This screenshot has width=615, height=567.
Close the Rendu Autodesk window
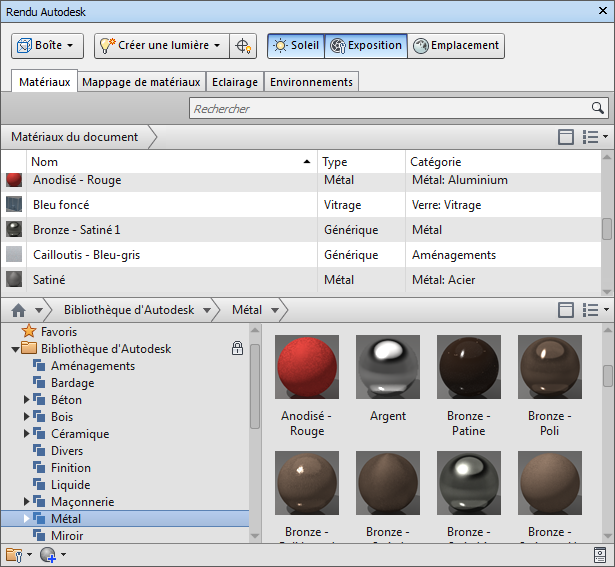click(x=603, y=11)
